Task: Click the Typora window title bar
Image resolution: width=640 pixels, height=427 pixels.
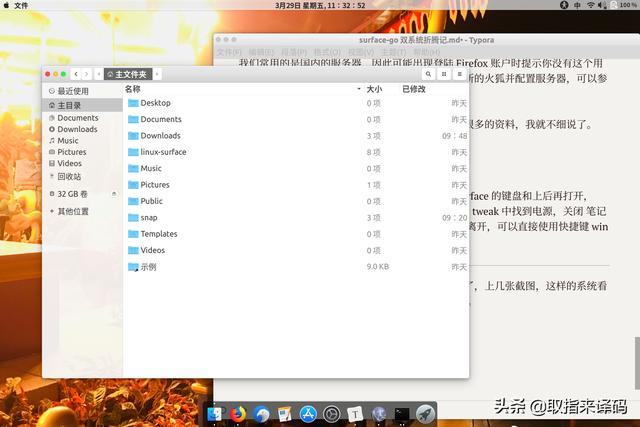Action: coord(426,40)
